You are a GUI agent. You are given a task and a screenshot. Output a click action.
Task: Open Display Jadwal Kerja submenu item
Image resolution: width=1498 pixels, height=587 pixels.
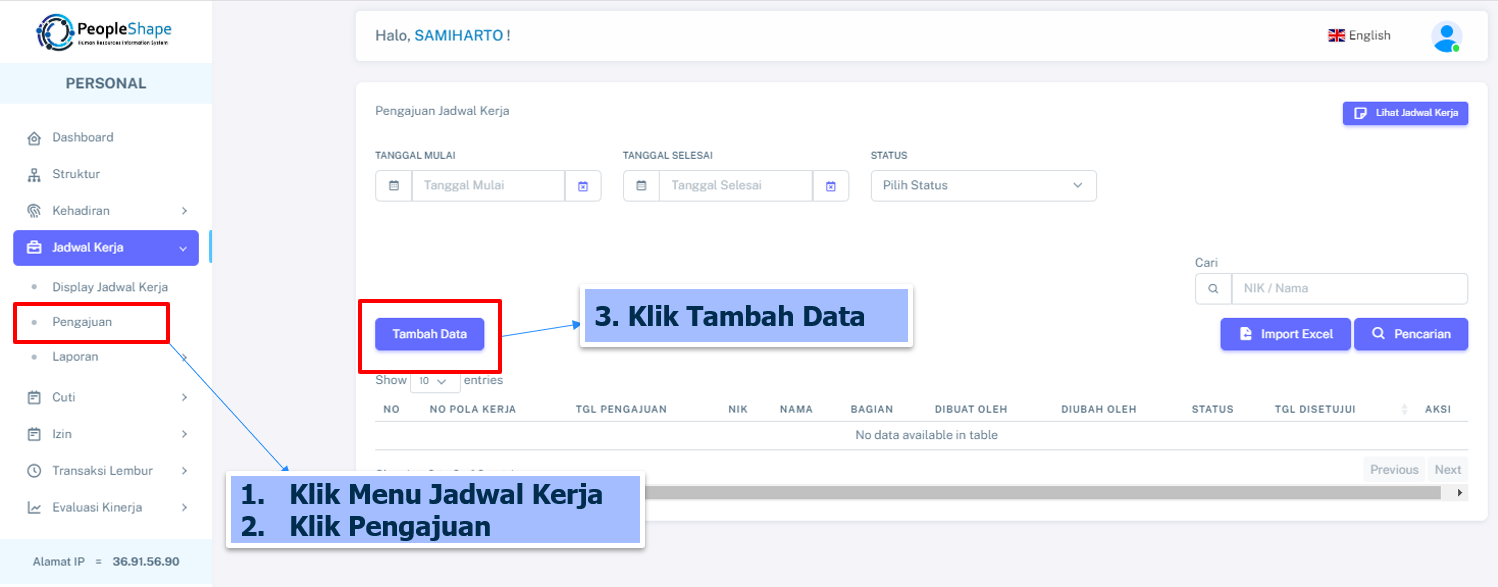pos(110,287)
